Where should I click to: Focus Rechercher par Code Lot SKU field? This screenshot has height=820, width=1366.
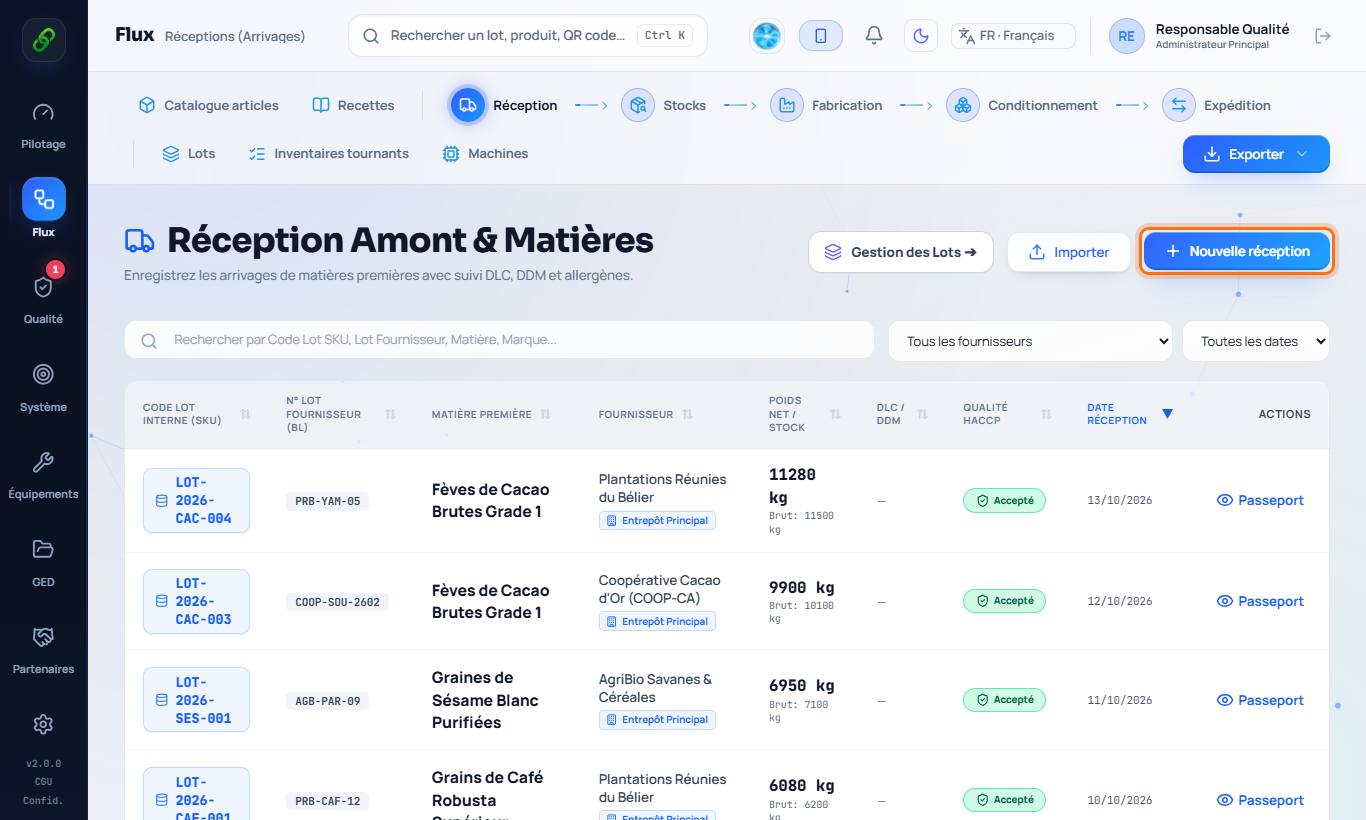click(499, 340)
